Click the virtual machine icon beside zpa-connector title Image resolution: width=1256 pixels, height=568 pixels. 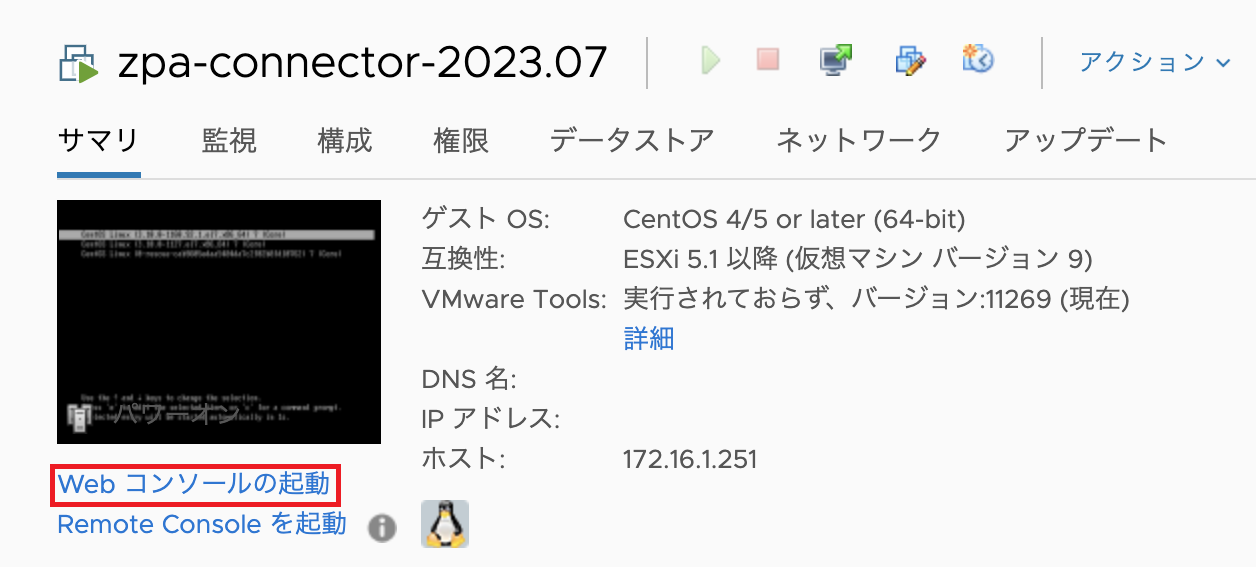coord(79,64)
